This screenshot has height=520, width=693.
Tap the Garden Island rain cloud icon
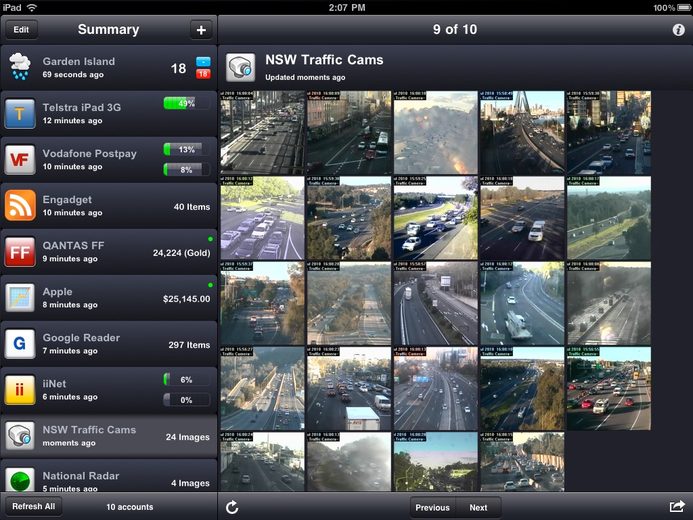tap(20, 67)
